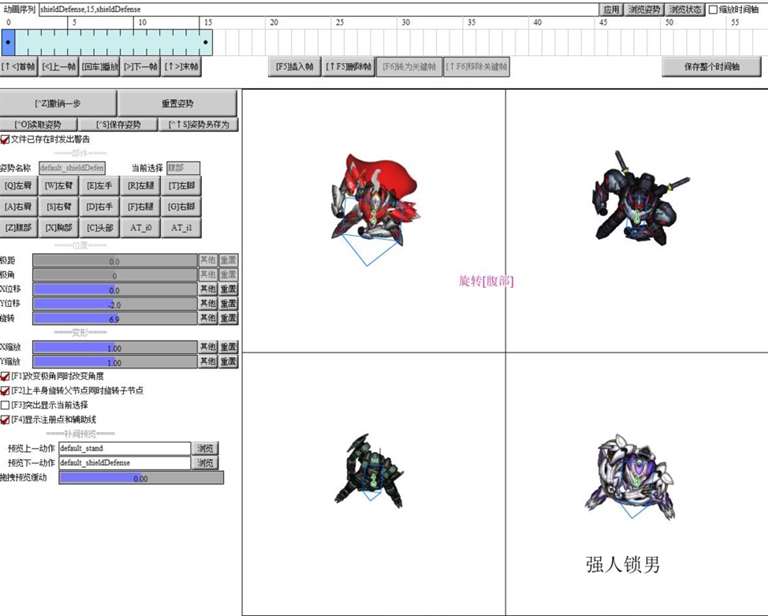This screenshot has height=616, width=768.
Task: Click the white-purple robot sprite
Action: coord(623,476)
